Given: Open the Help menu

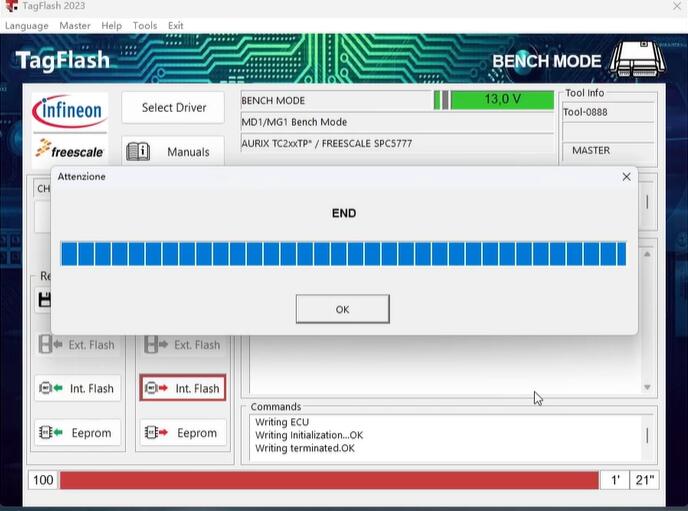Looking at the screenshot, I should pos(111,26).
